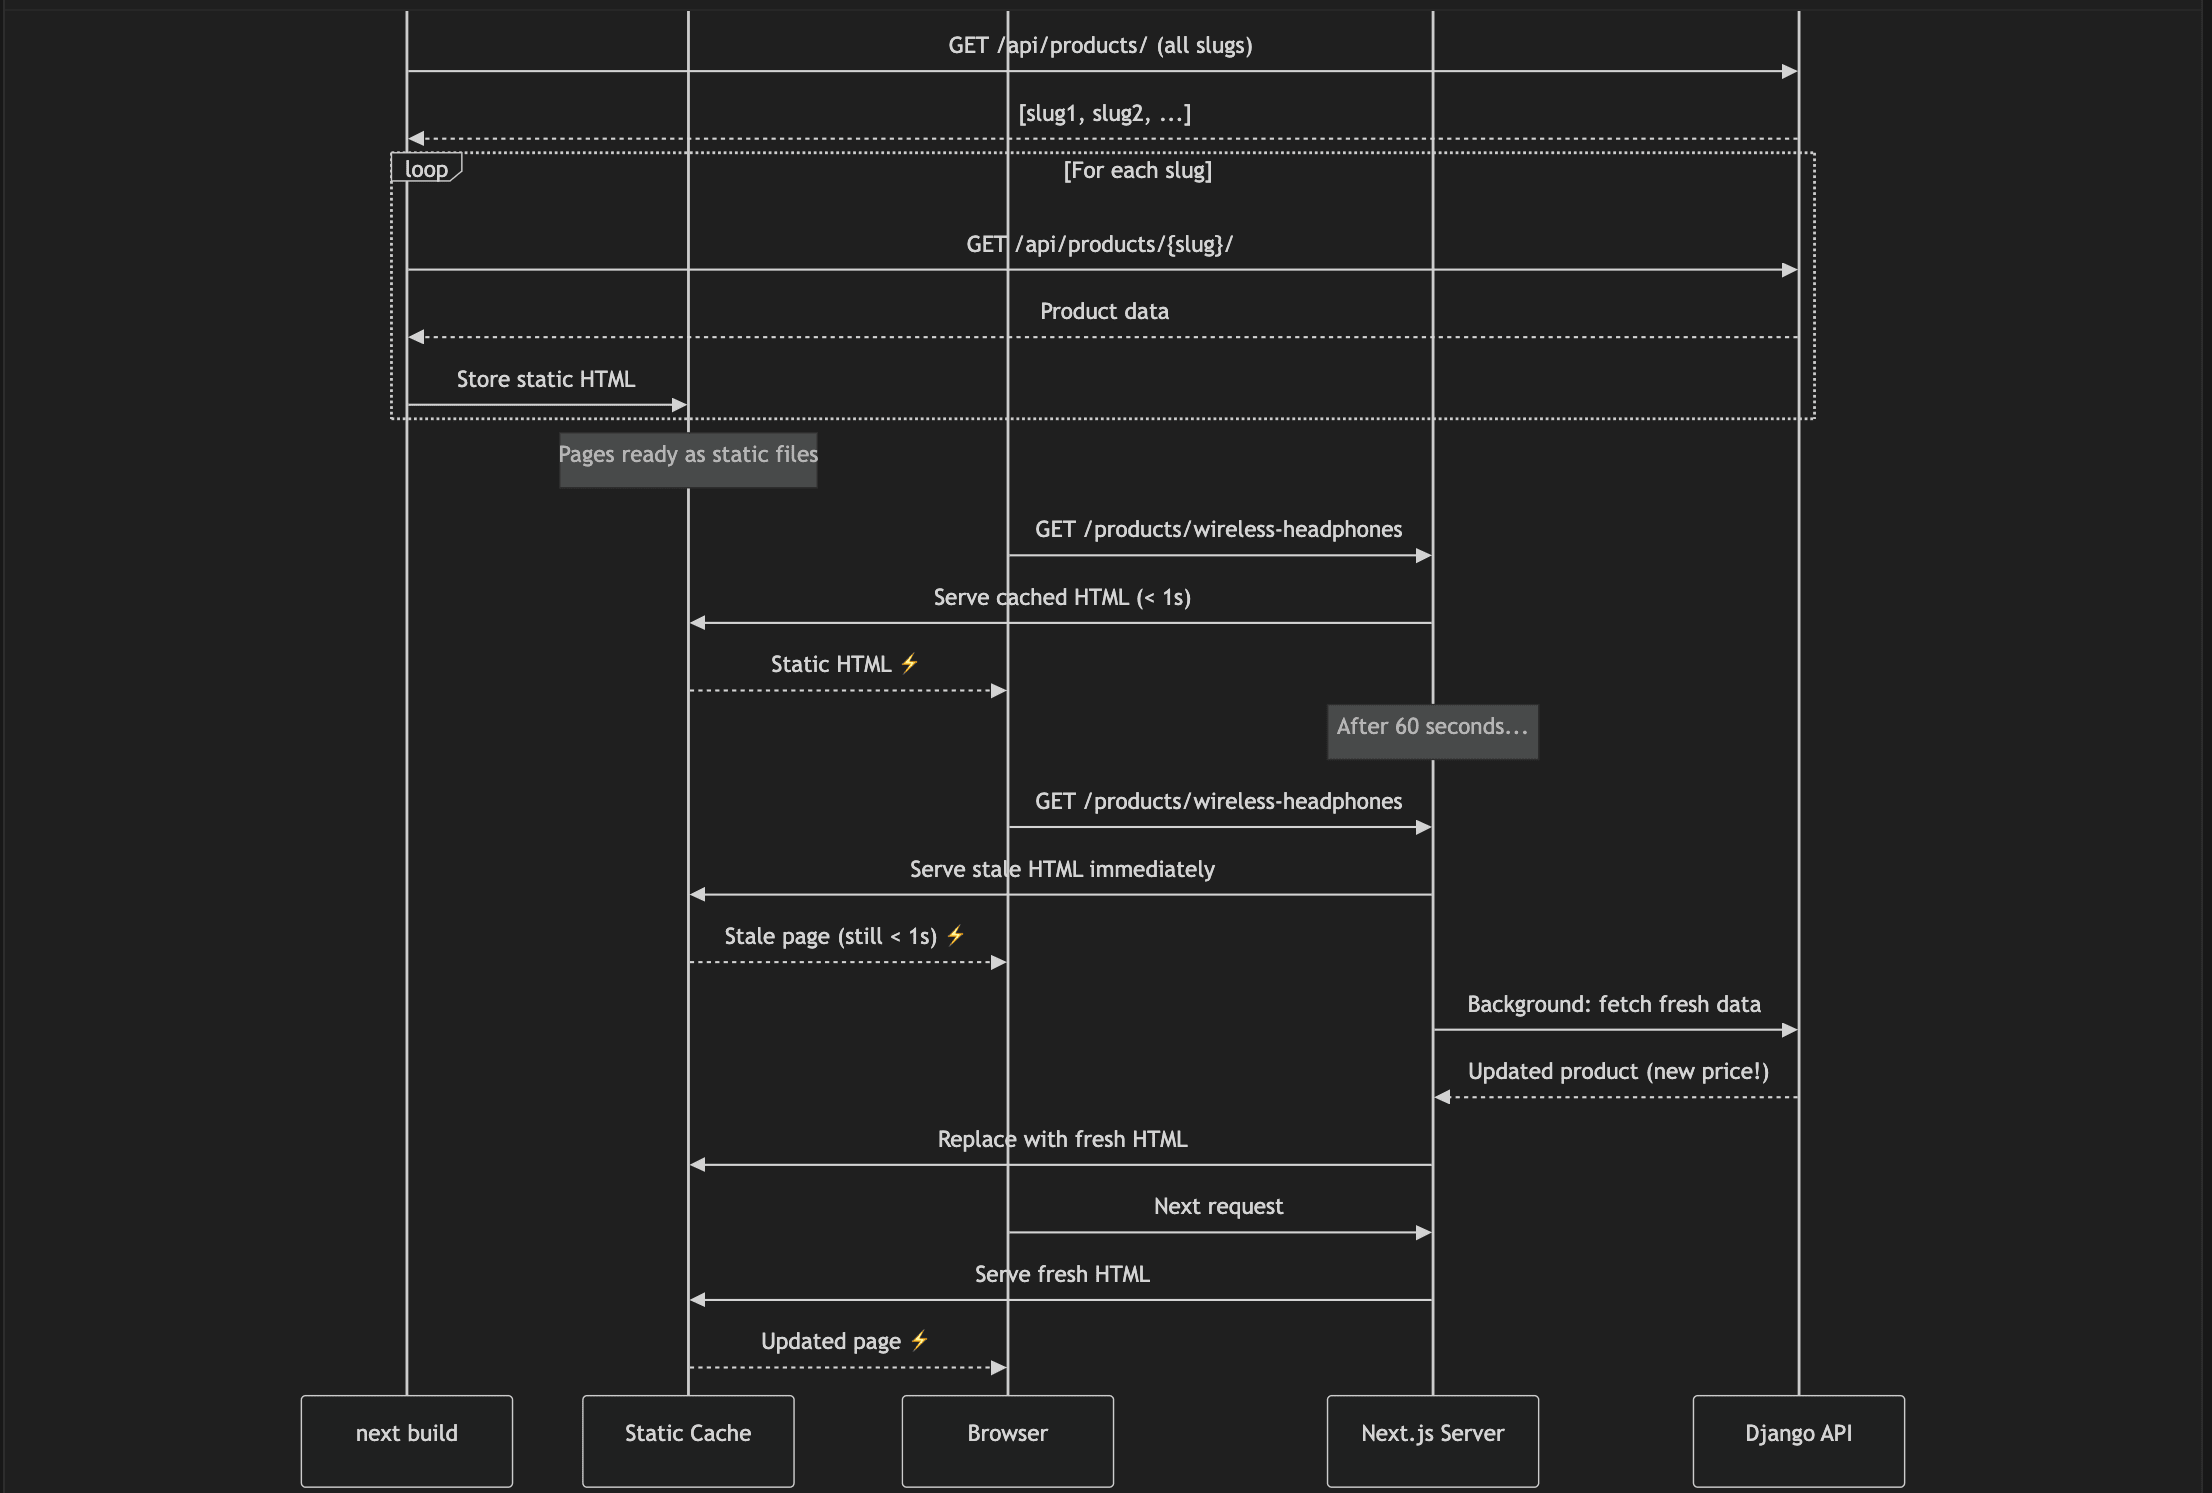Select the Updated product (new price!) label

coord(1618,1071)
